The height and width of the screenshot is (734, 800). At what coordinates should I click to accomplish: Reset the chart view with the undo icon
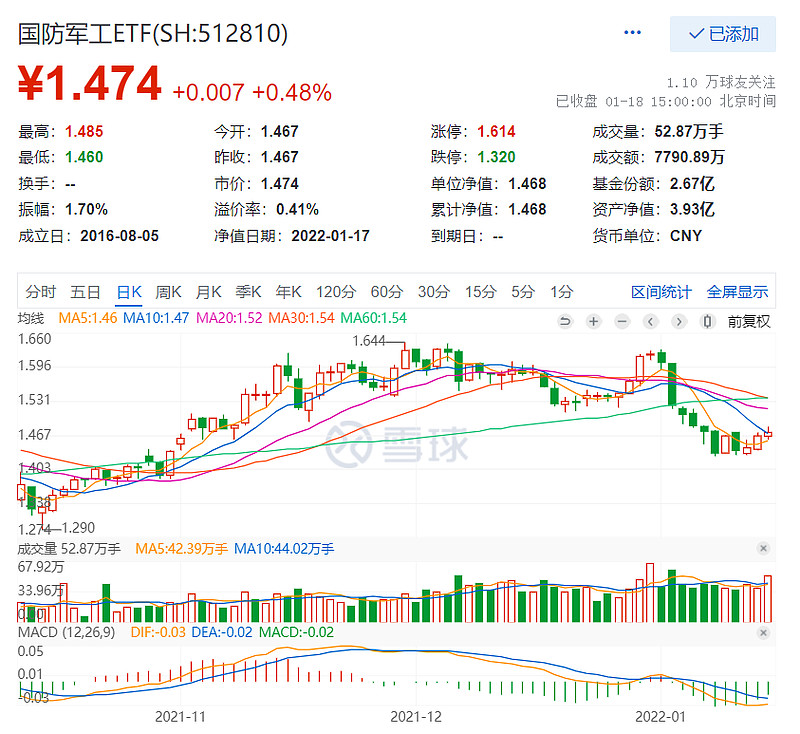pos(565,322)
